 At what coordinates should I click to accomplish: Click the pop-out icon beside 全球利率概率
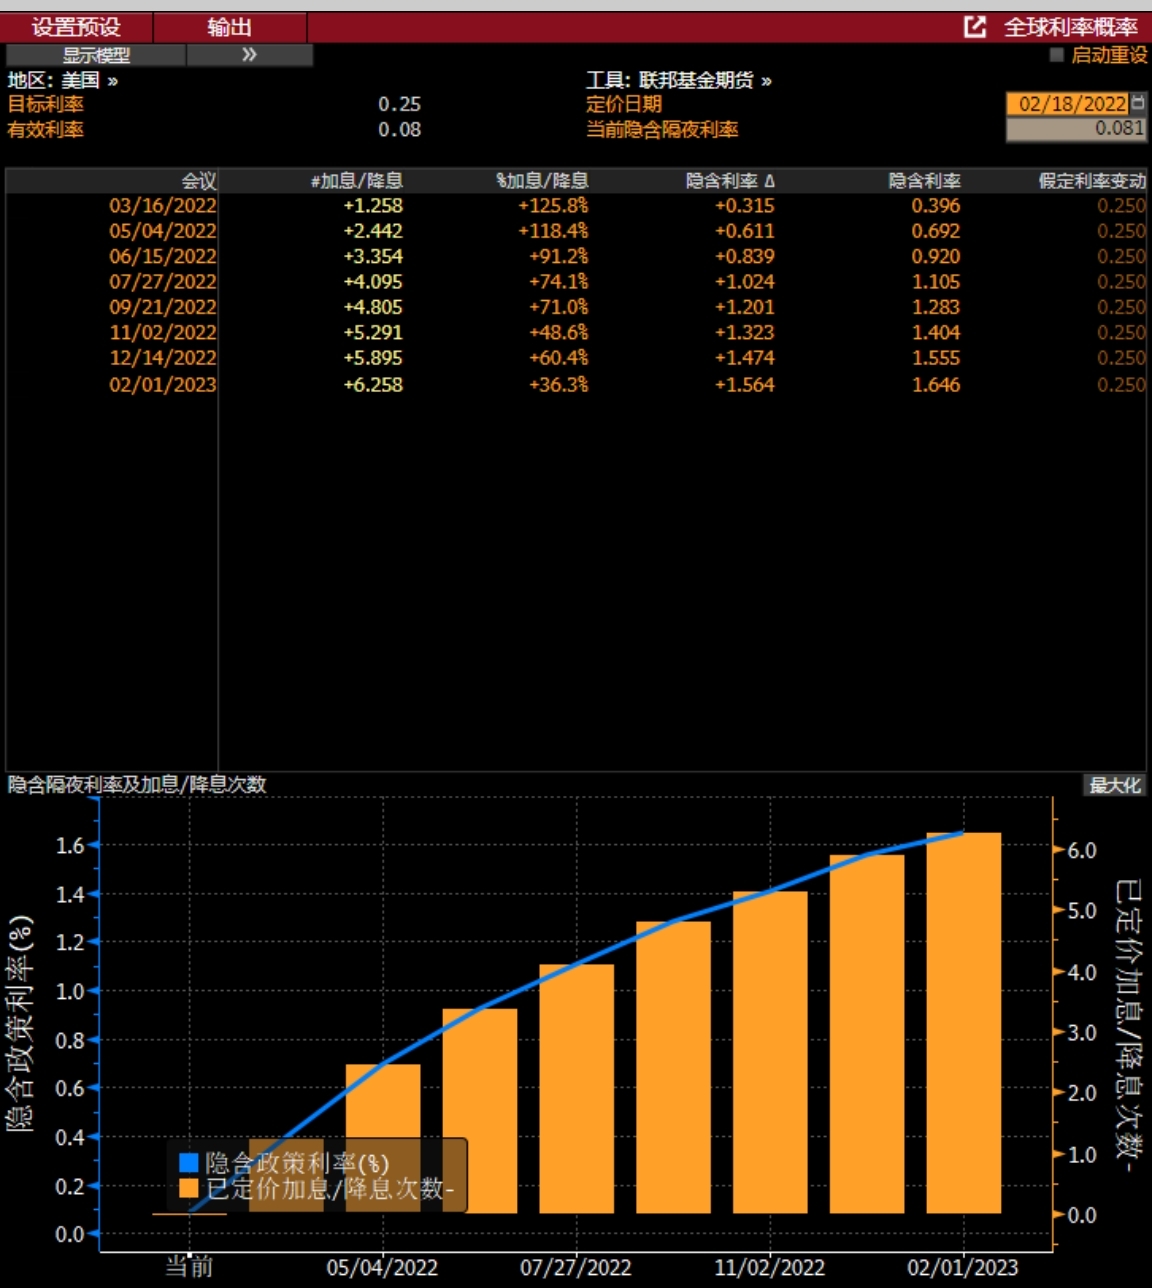tap(975, 27)
